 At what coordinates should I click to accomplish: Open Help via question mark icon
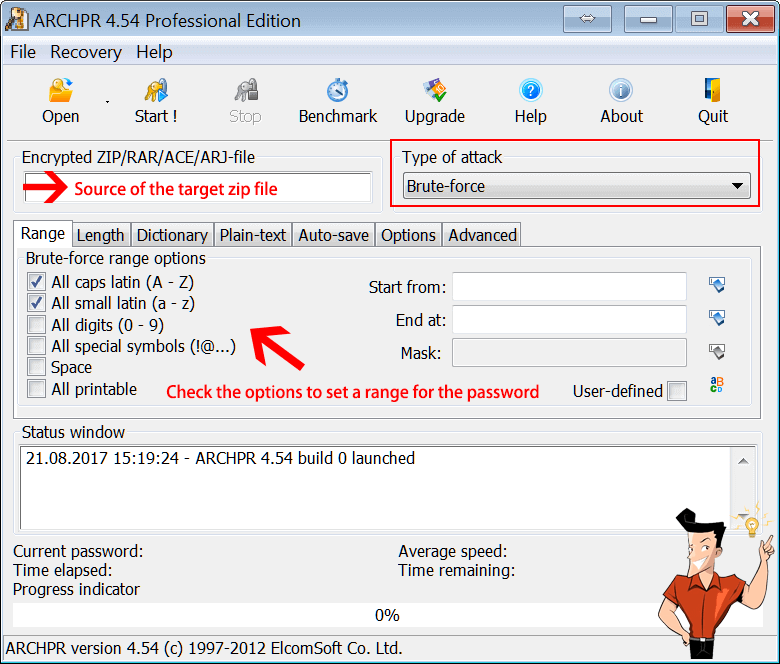point(531,91)
